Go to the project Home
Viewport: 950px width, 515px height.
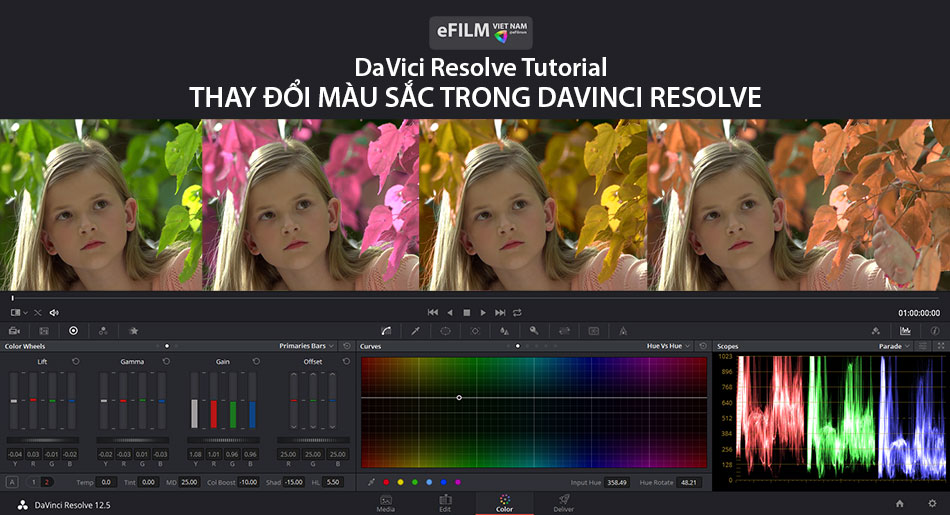pyautogui.click(x=900, y=503)
